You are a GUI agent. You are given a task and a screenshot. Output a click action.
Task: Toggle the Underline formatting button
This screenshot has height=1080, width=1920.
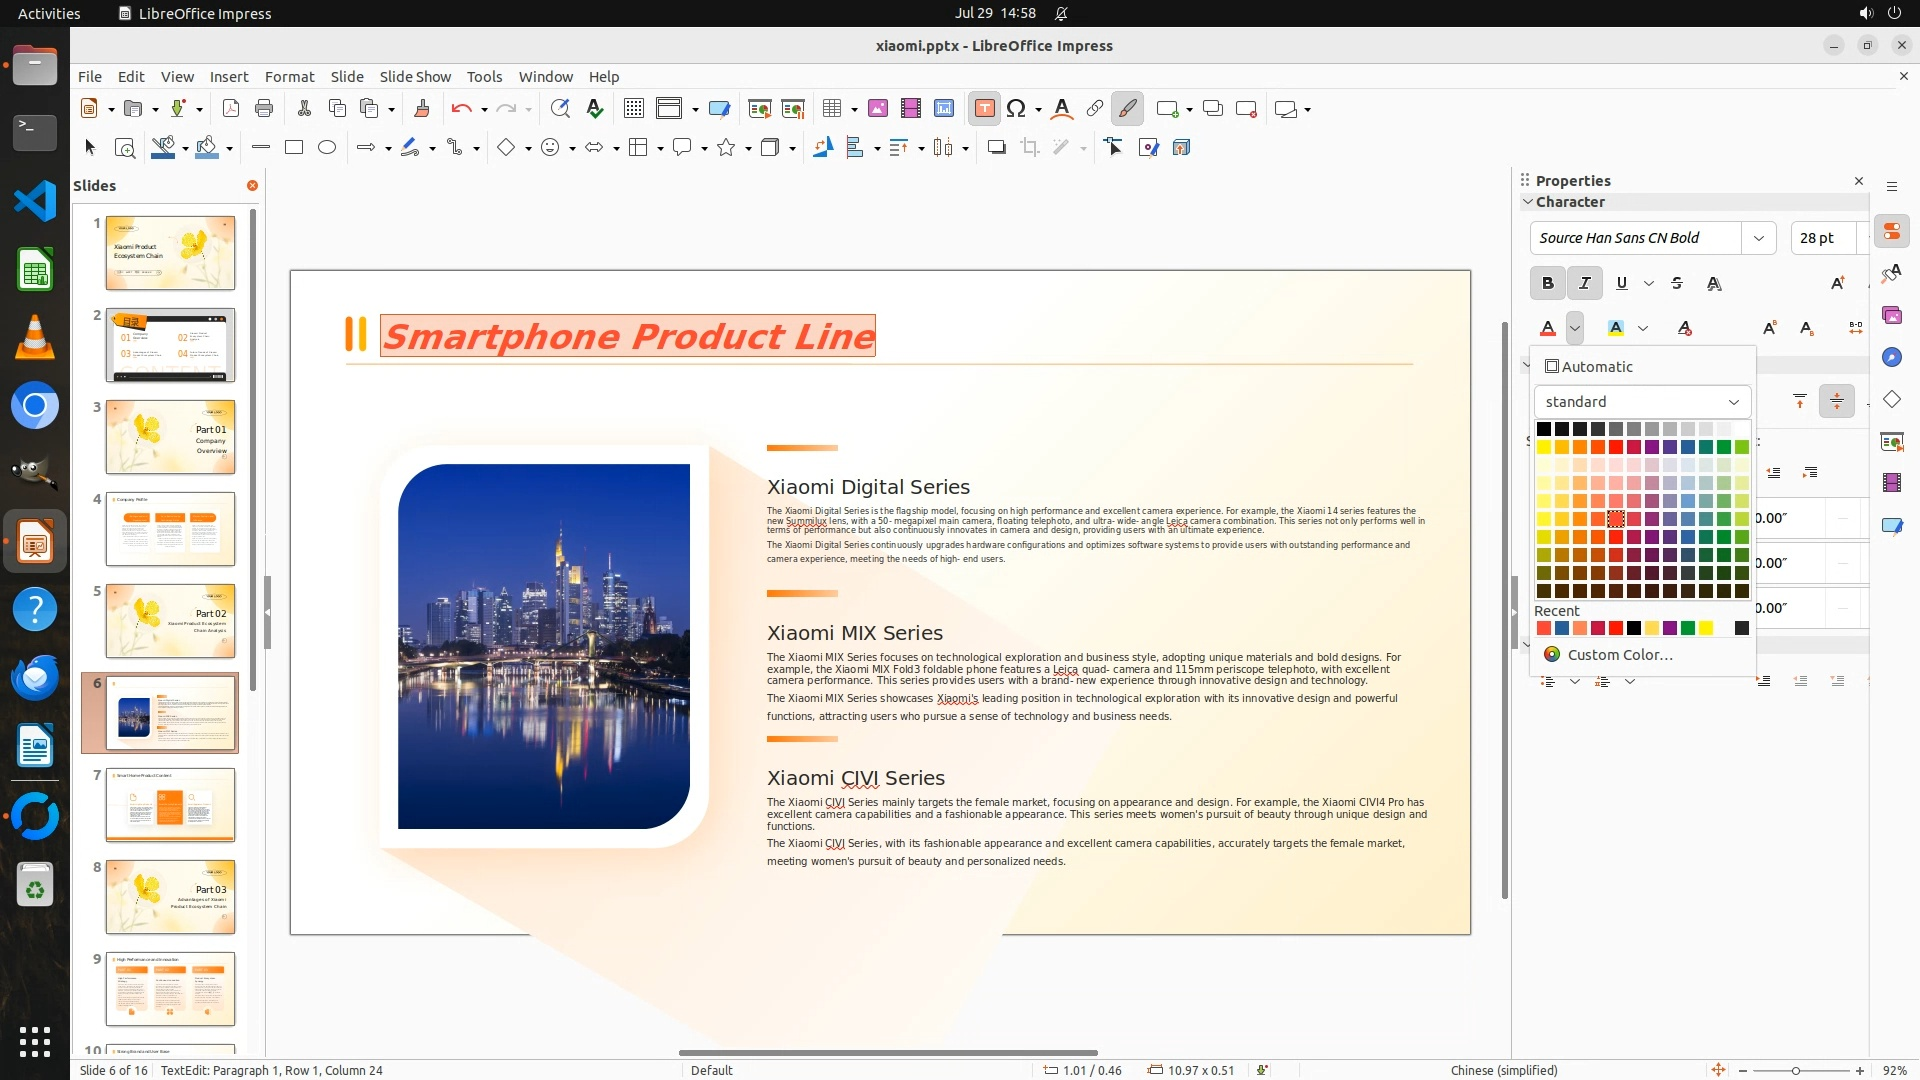pyautogui.click(x=1621, y=283)
